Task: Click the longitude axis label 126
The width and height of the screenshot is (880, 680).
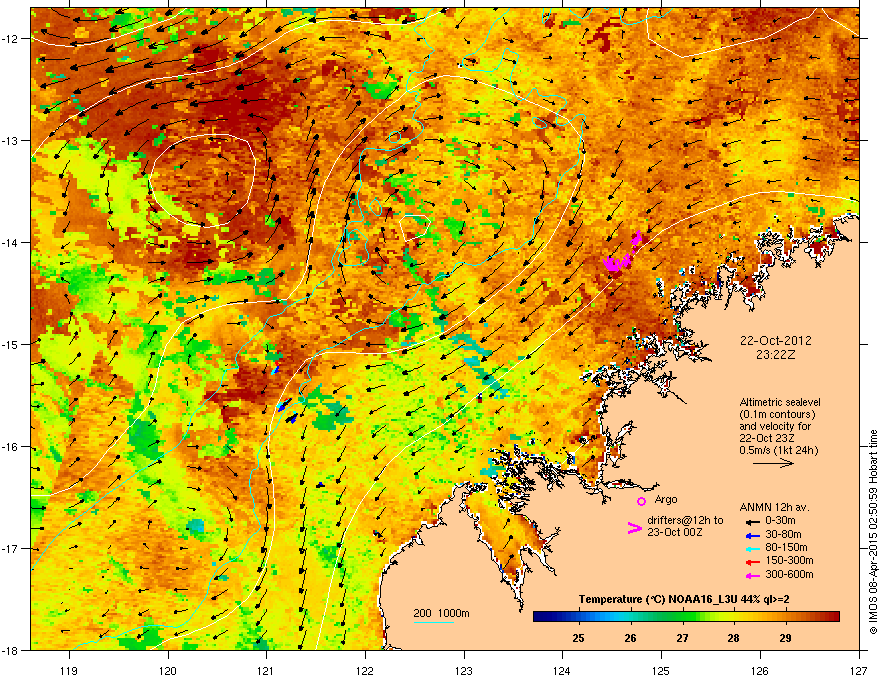Action: pos(760,670)
